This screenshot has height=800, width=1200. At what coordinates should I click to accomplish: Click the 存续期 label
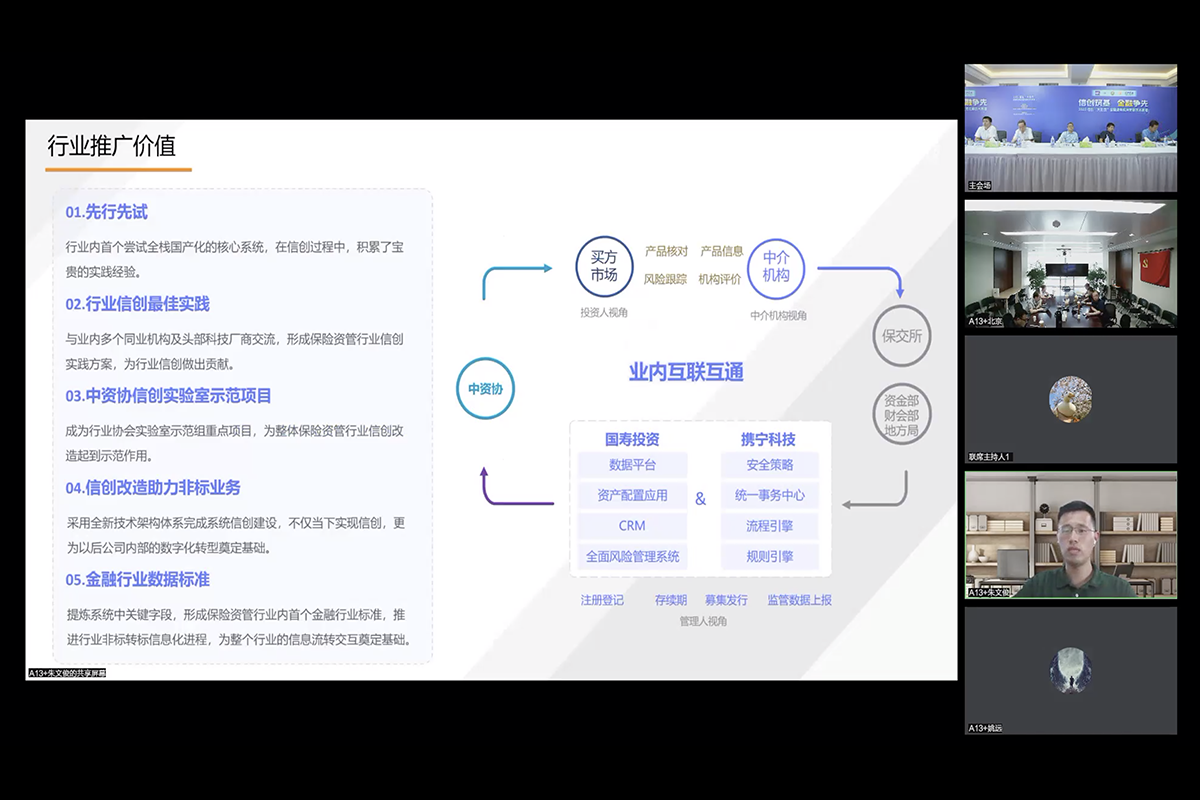click(x=671, y=600)
